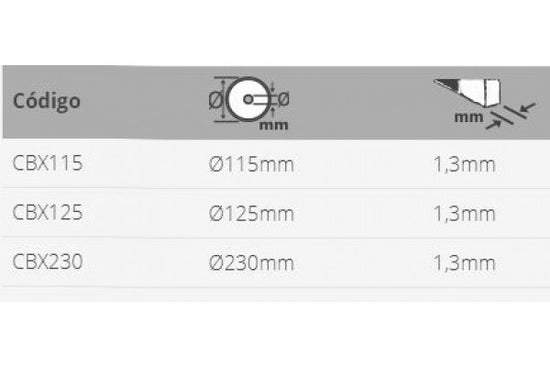Viewport: 550px width, 367px height.
Task: Click the 1,3mm thickness for CBX115
Action: coord(464,164)
